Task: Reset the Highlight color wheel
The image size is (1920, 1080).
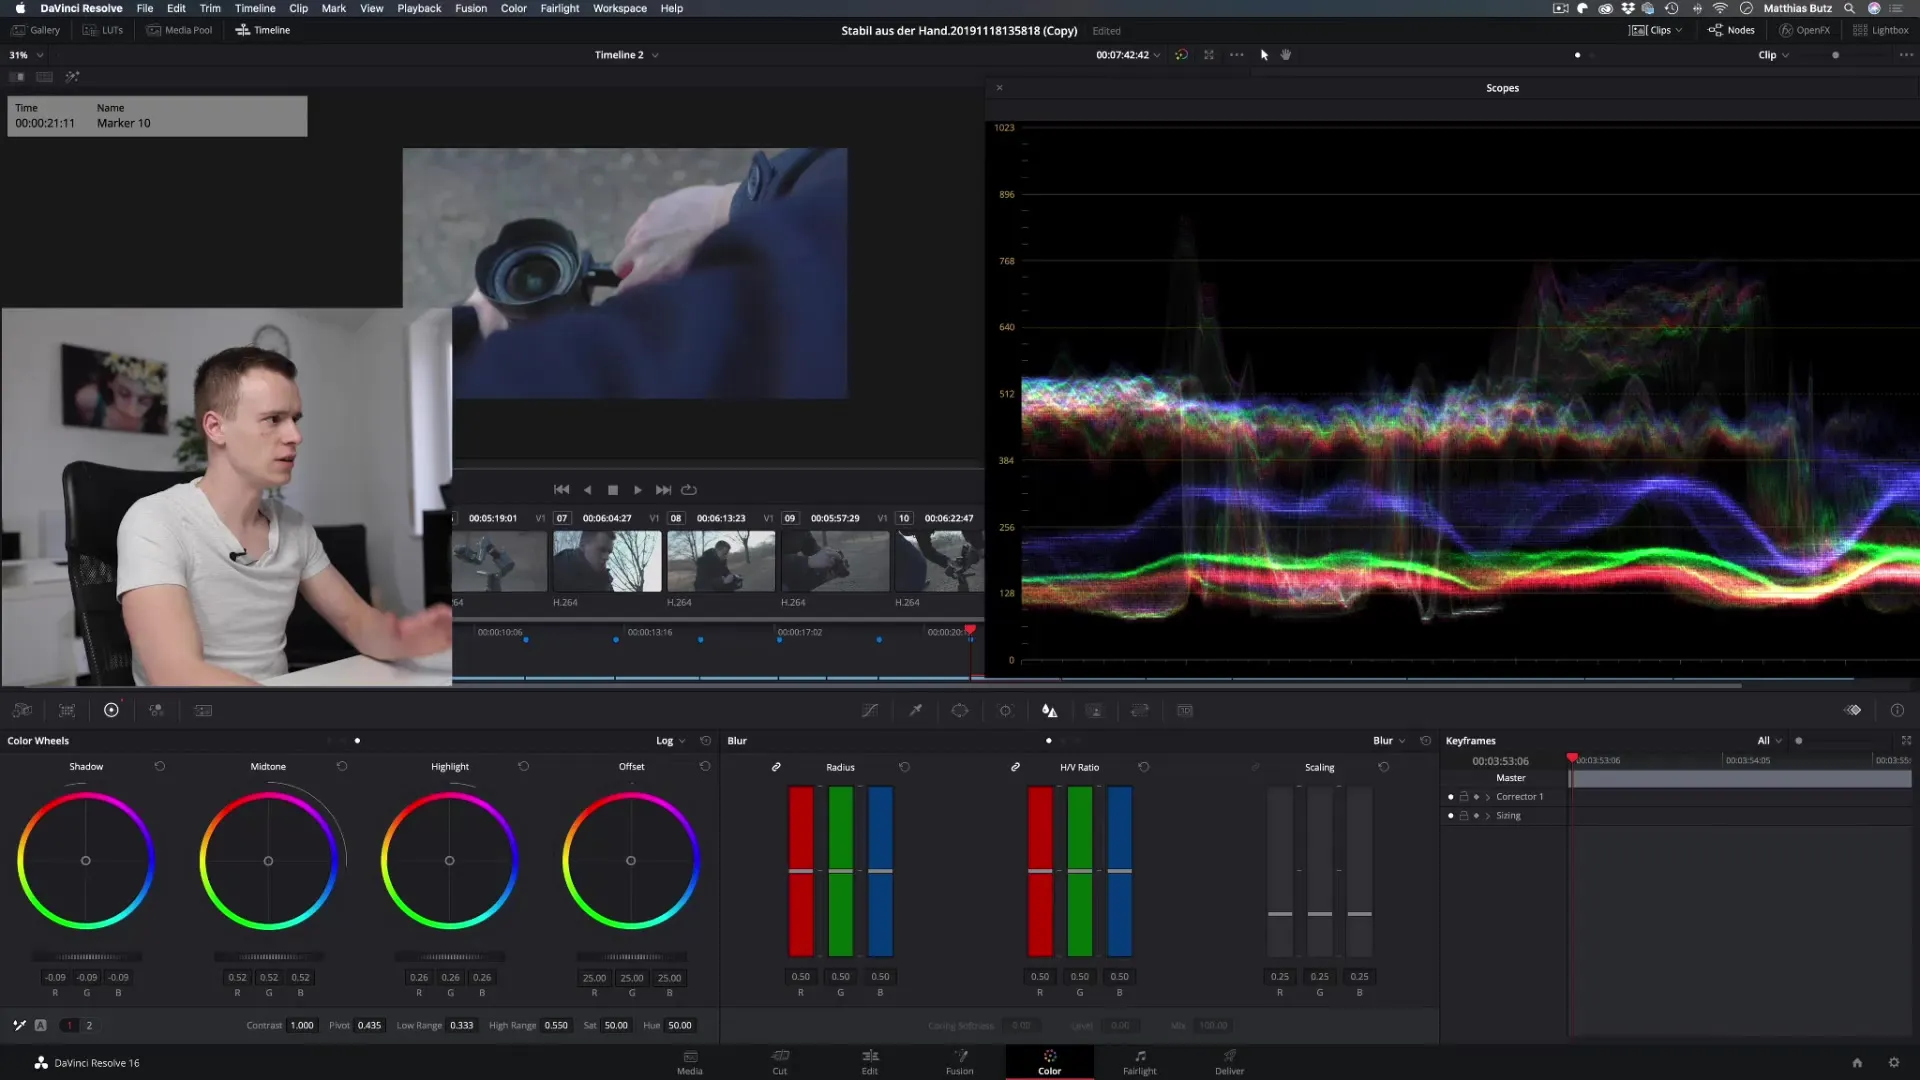Action: pyautogui.click(x=523, y=766)
